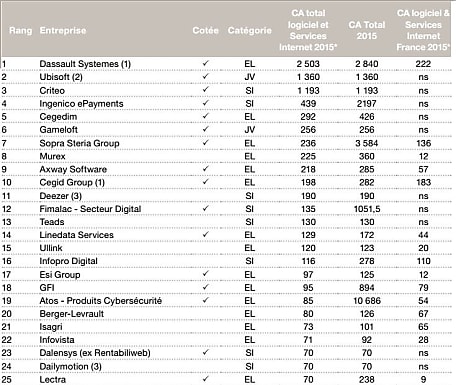Click the Cegid Group France value 183
This screenshot has width=456, height=385.
(x=423, y=182)
